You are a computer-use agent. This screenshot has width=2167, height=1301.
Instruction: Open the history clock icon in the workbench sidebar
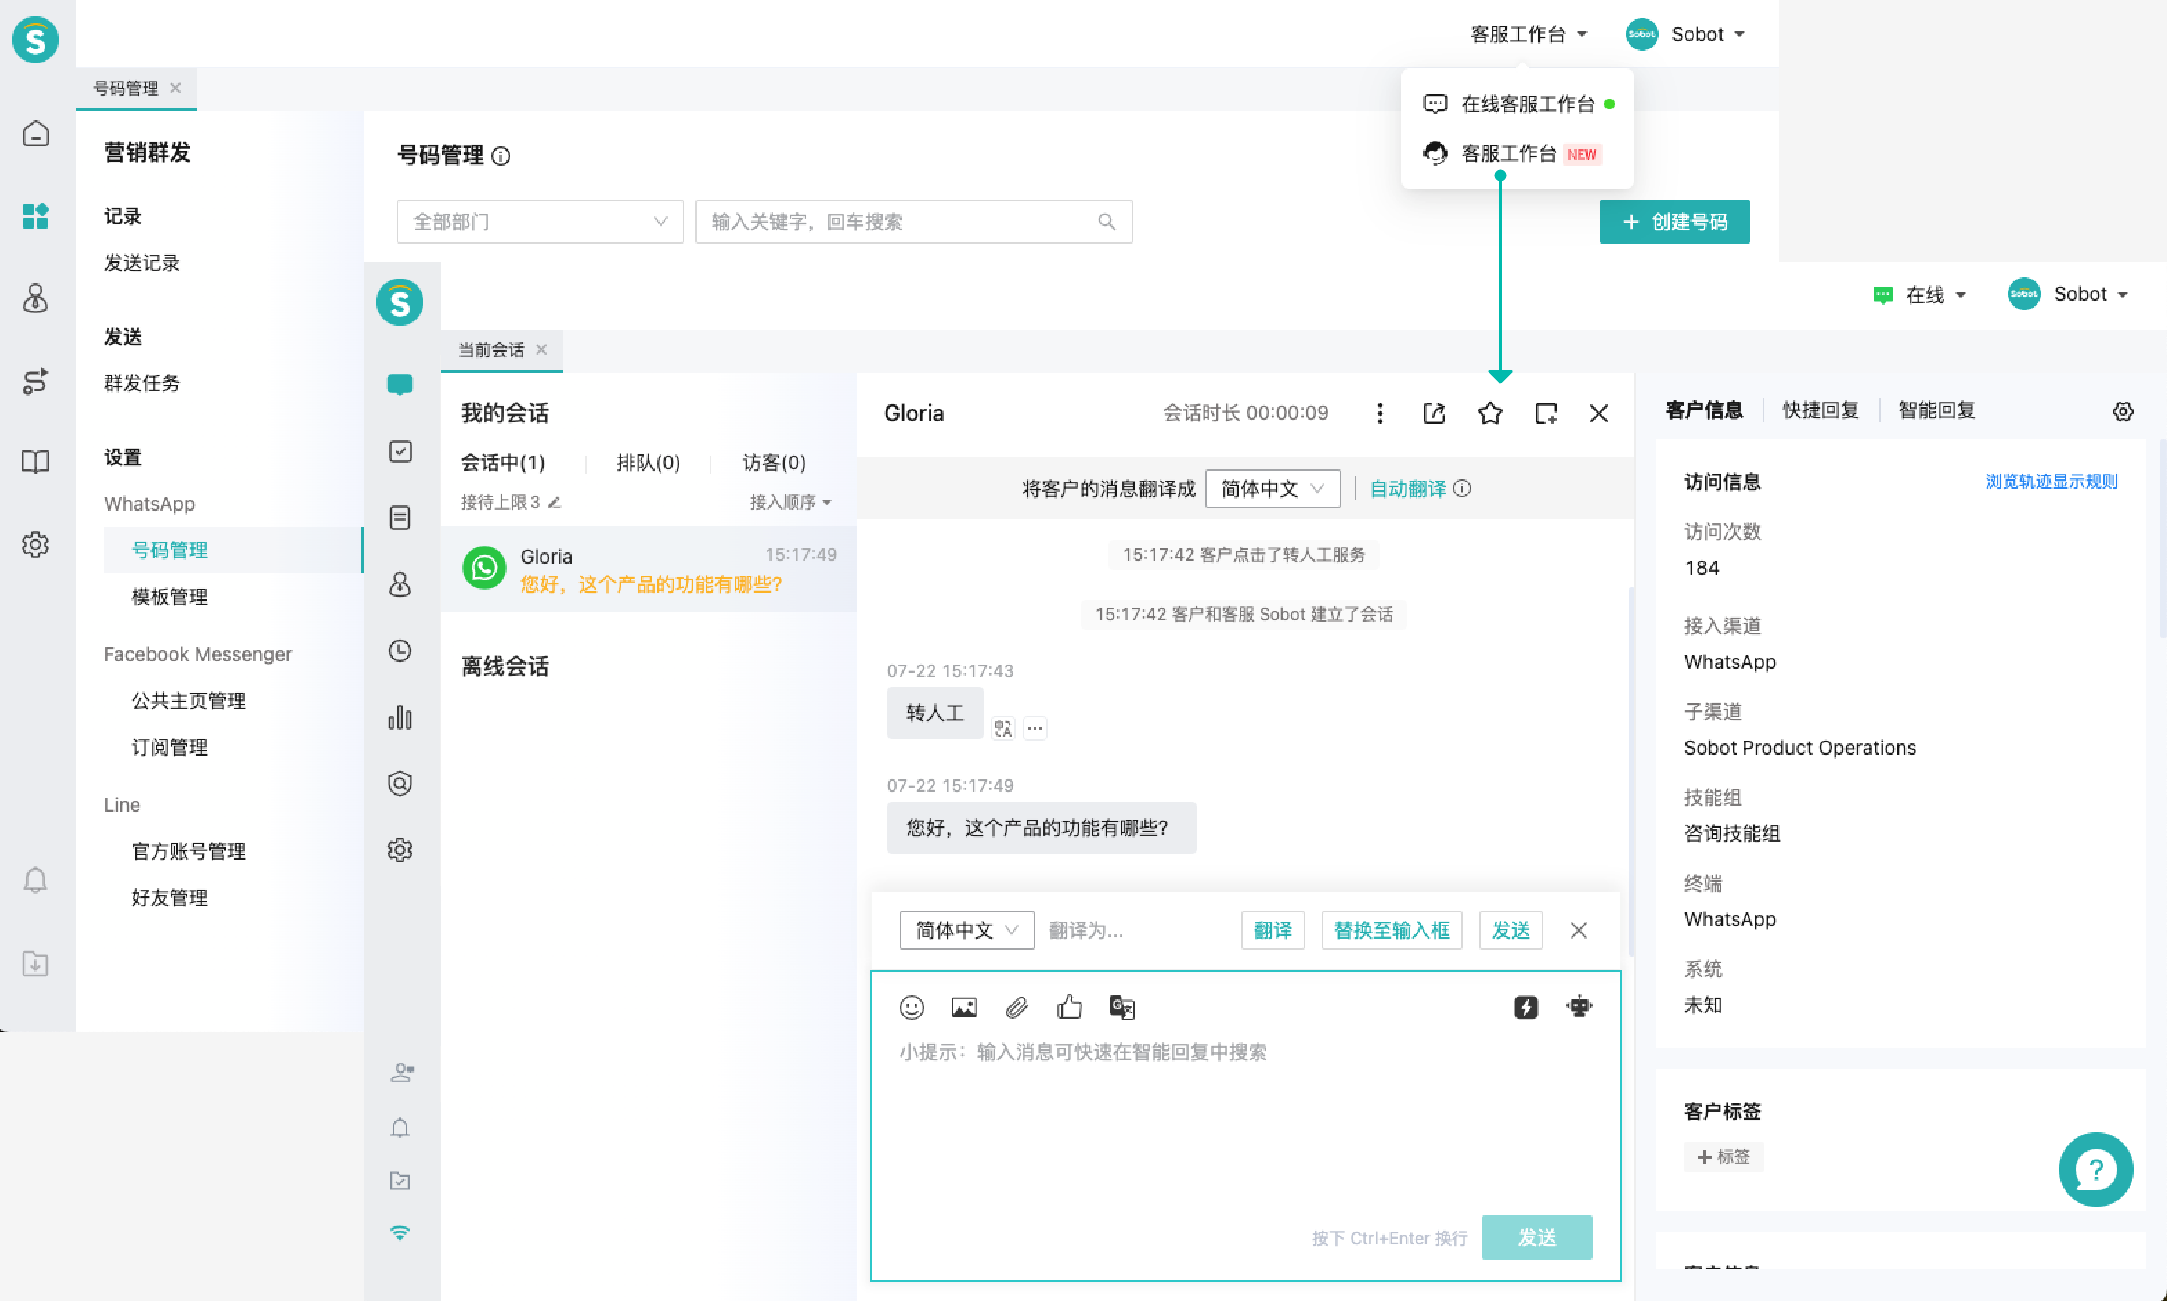click(400, 651)
